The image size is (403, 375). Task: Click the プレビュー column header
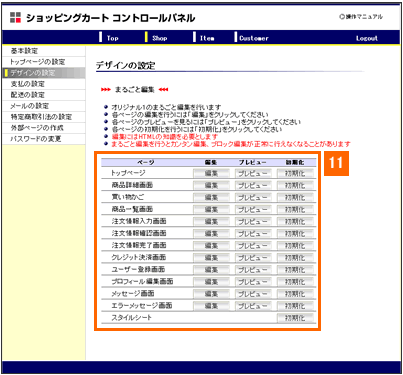tap(253, 162)
